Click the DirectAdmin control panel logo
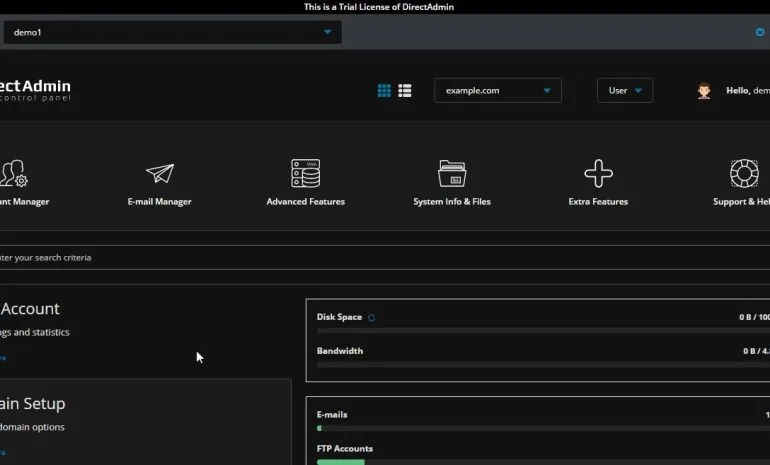The width and height of the screenshot is (770, 465). coord(35,90)
